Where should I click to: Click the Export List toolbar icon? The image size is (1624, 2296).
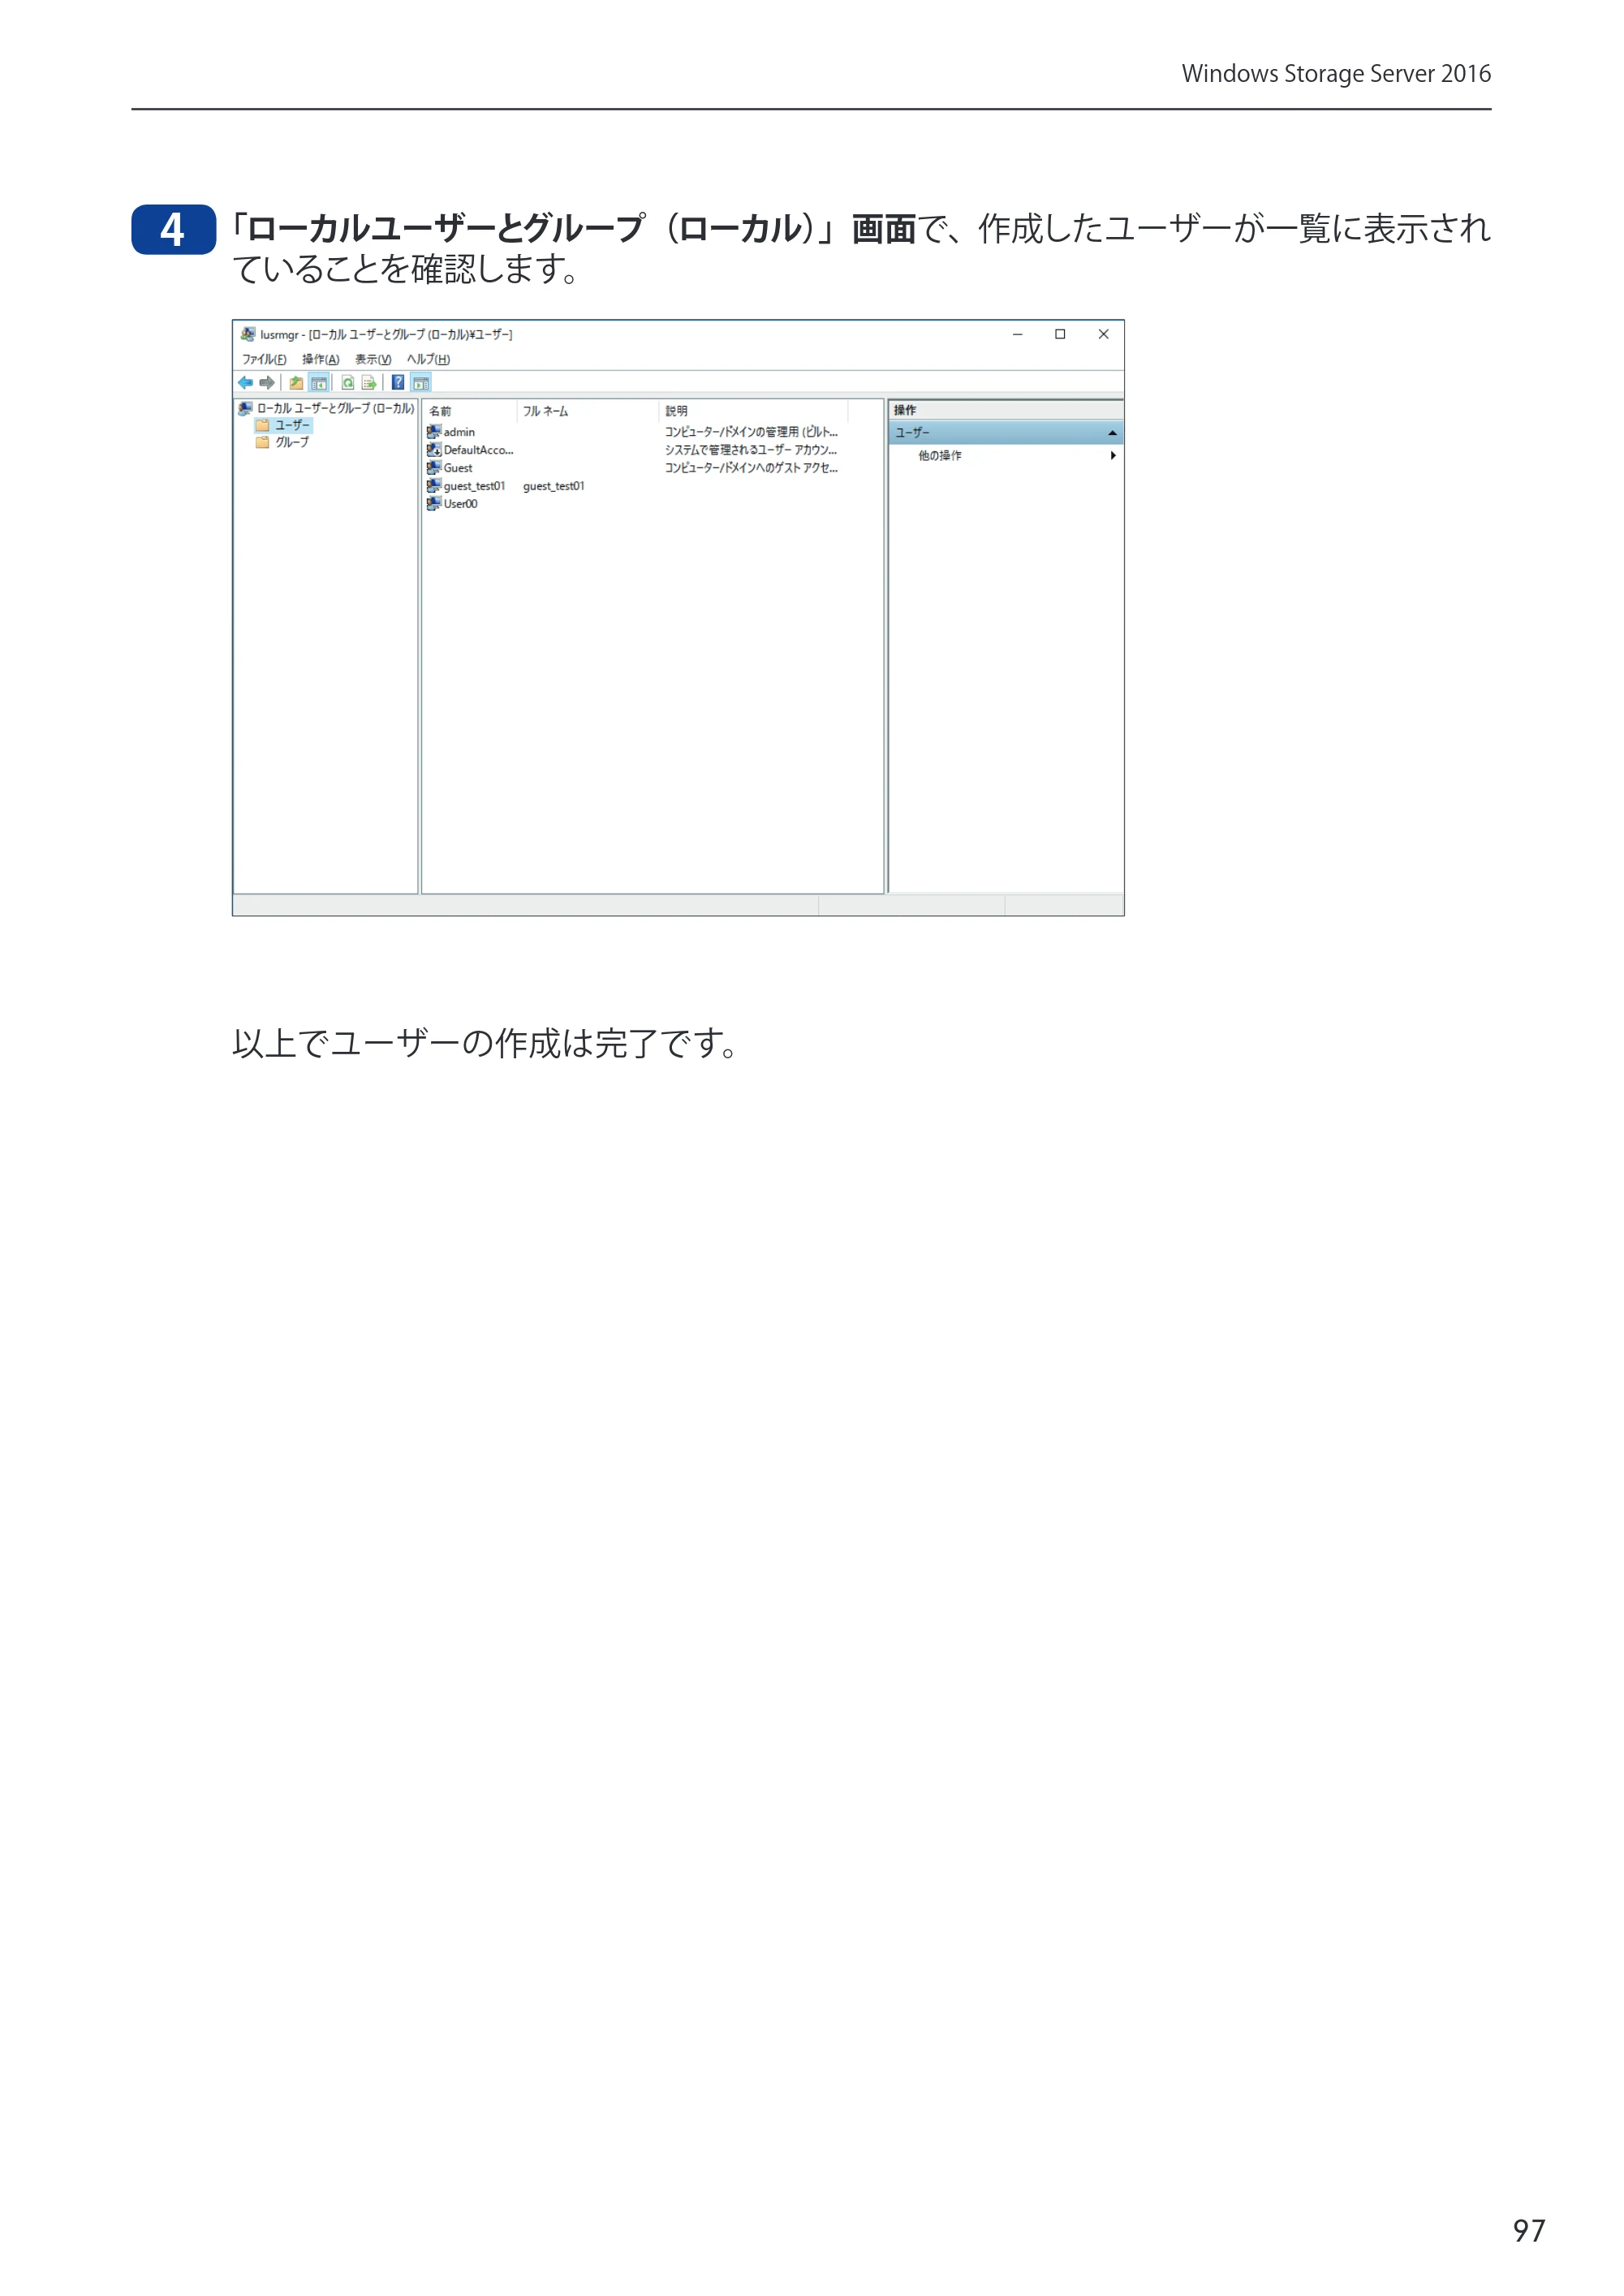click(x=369, y=382)
